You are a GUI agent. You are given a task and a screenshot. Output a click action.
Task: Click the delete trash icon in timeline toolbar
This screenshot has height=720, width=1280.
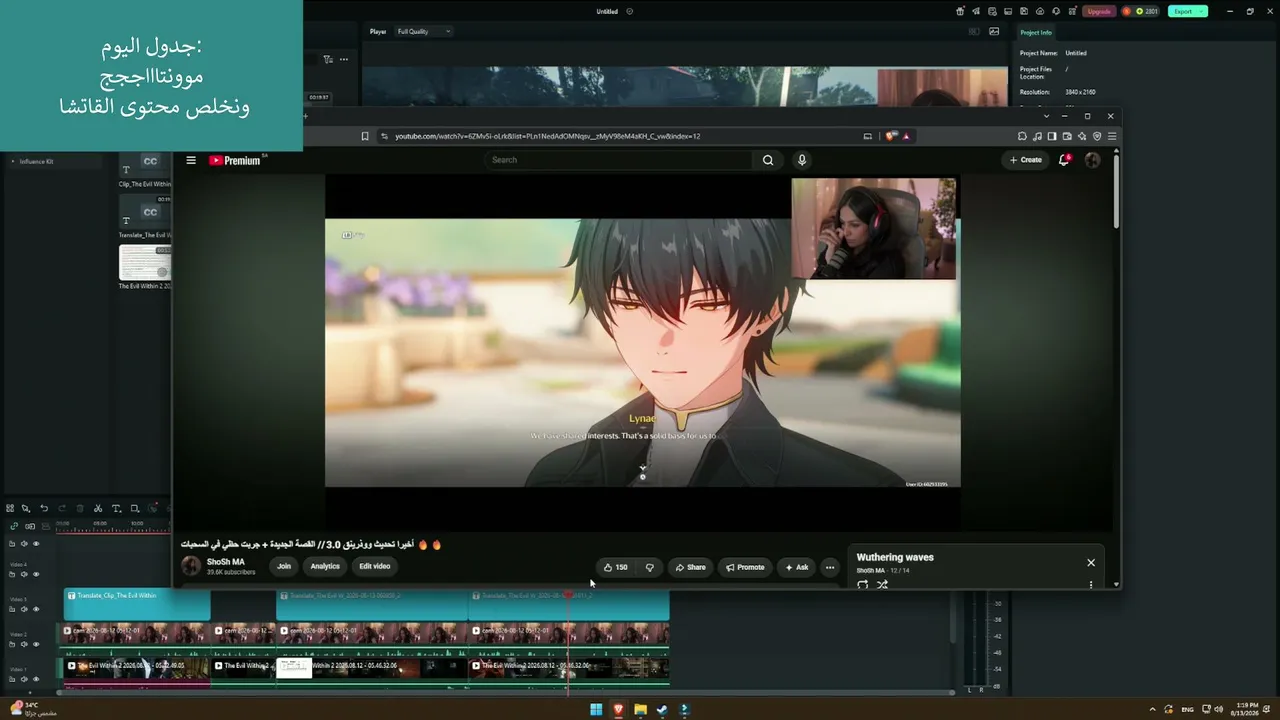coord(80,508)
